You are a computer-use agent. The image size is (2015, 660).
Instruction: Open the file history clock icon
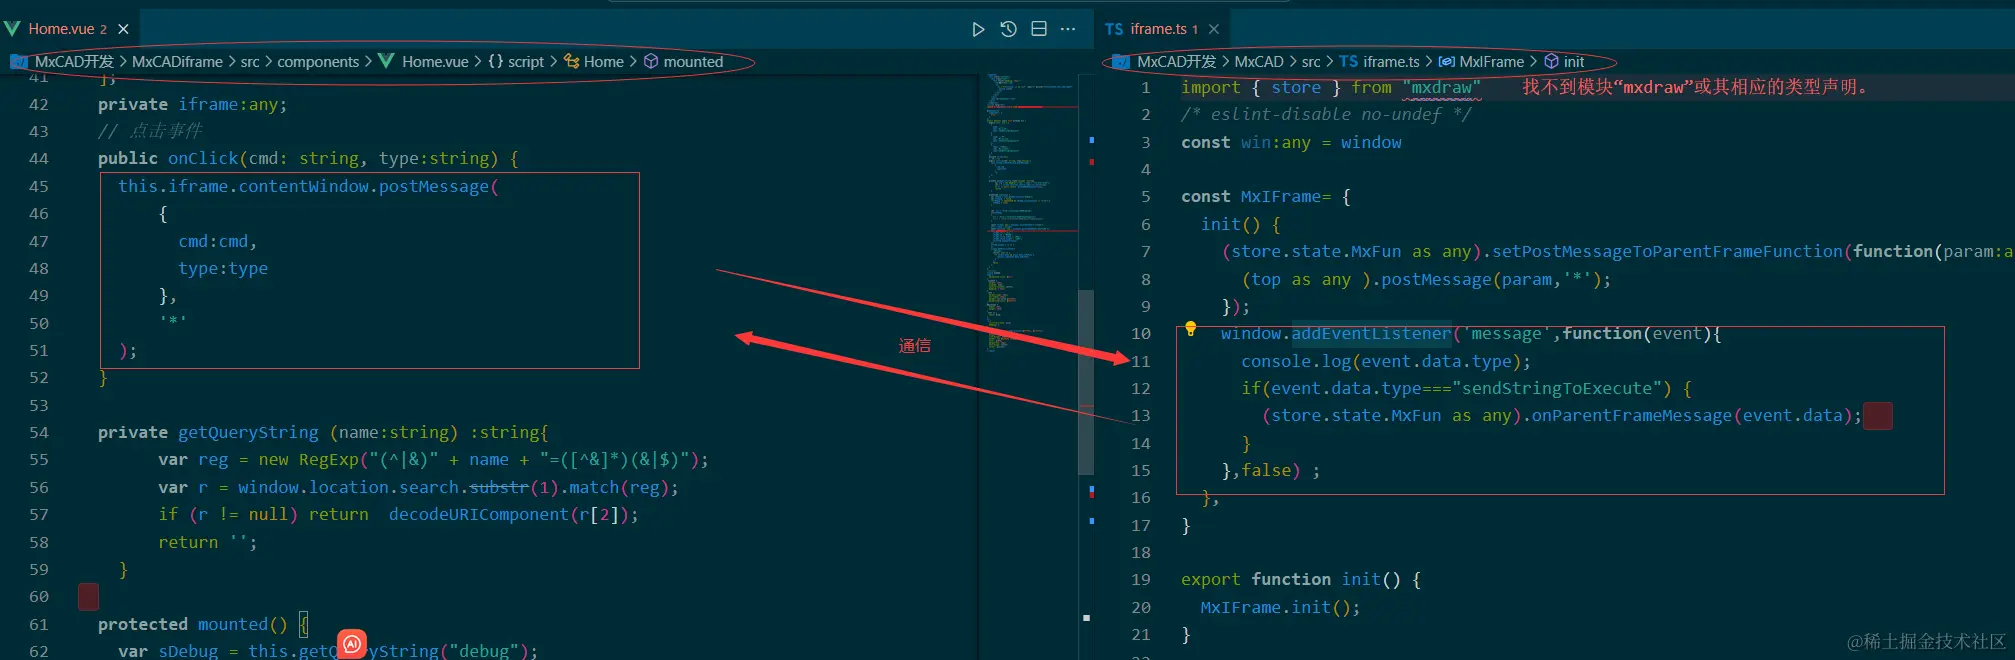[1008, 29]
